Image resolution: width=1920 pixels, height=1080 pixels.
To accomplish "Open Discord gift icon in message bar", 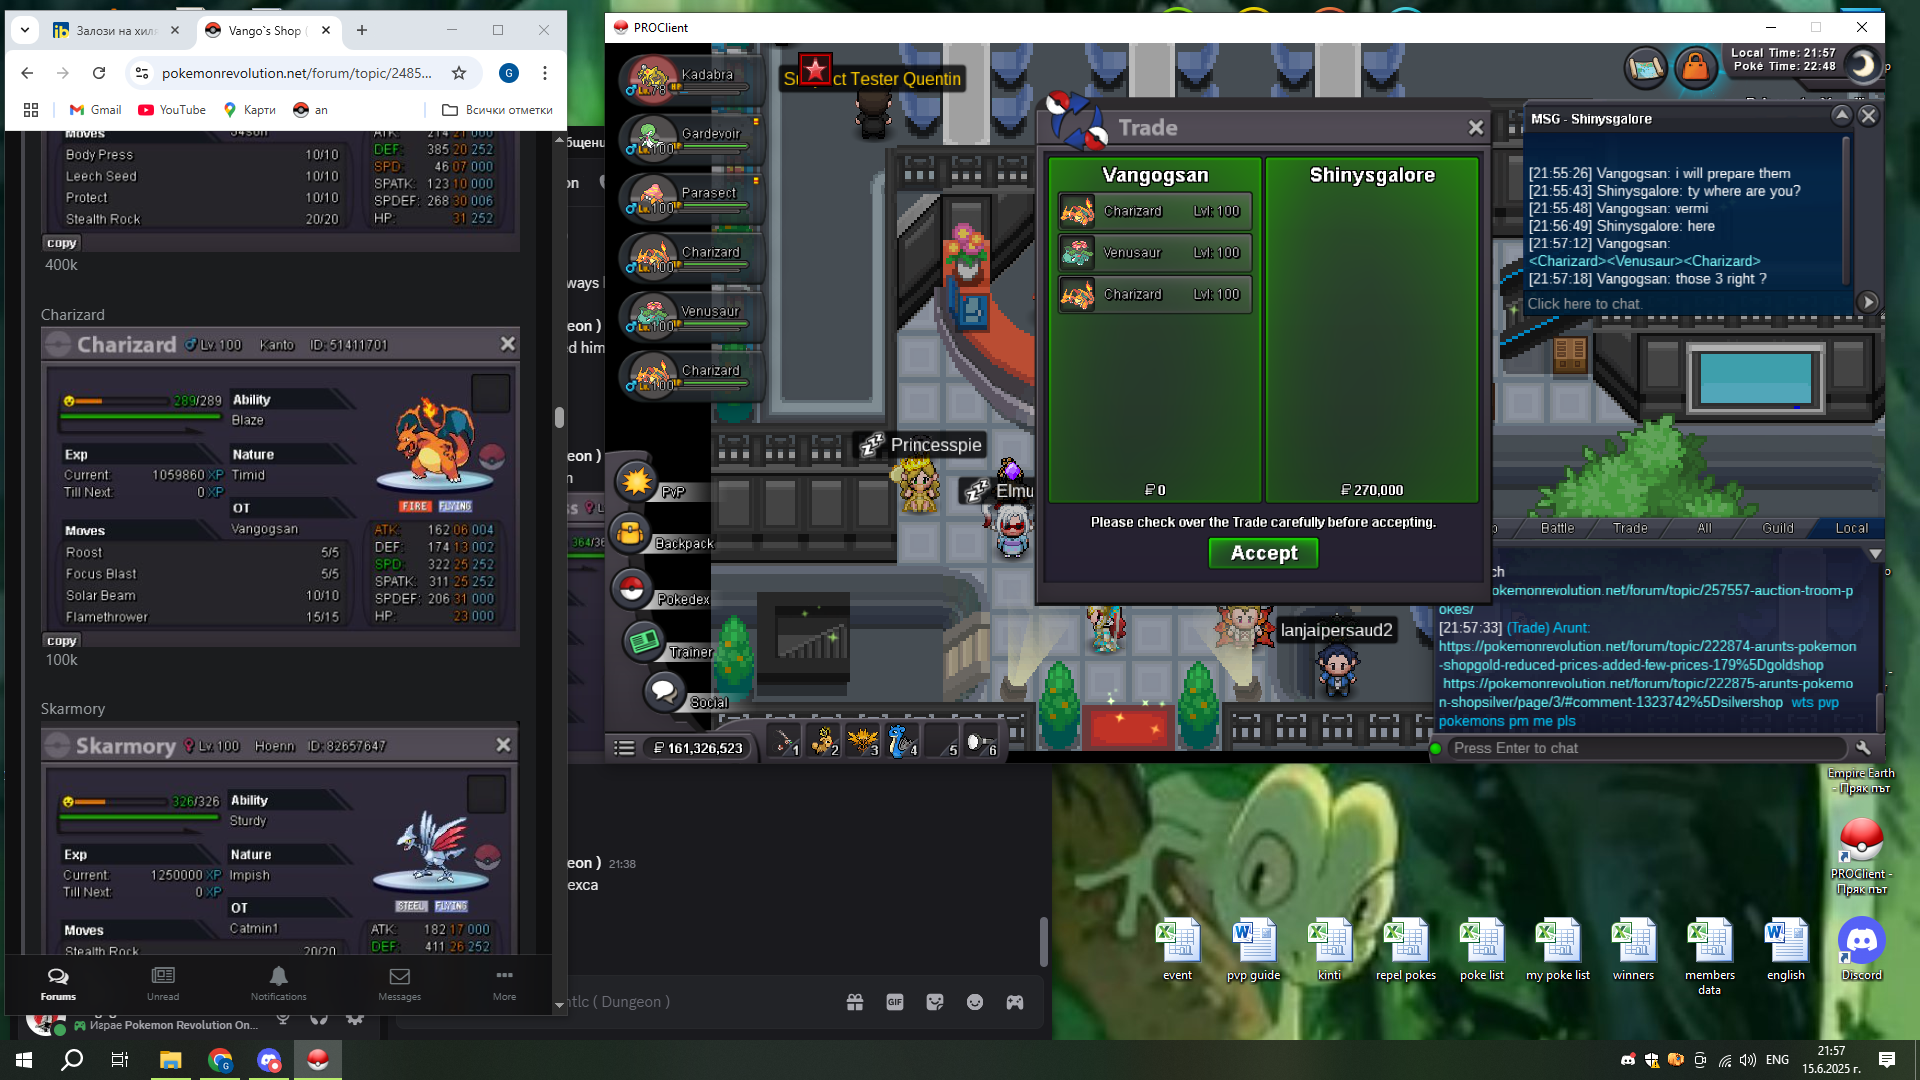I will pos(855,1002).
